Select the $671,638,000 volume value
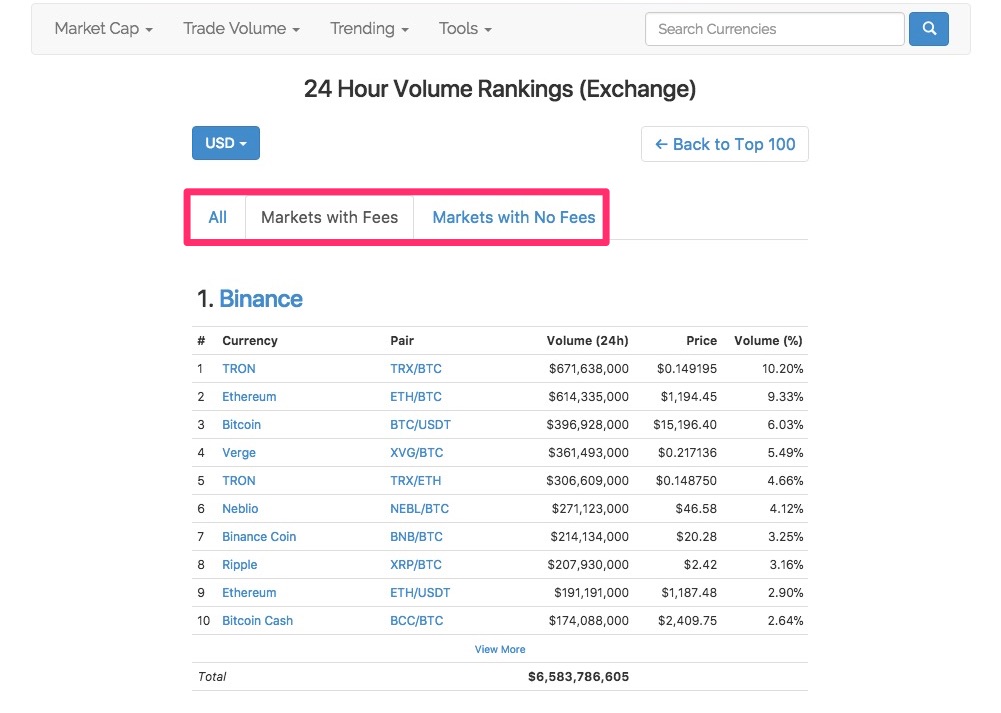The image size is (1001, 713). point(589,369)
